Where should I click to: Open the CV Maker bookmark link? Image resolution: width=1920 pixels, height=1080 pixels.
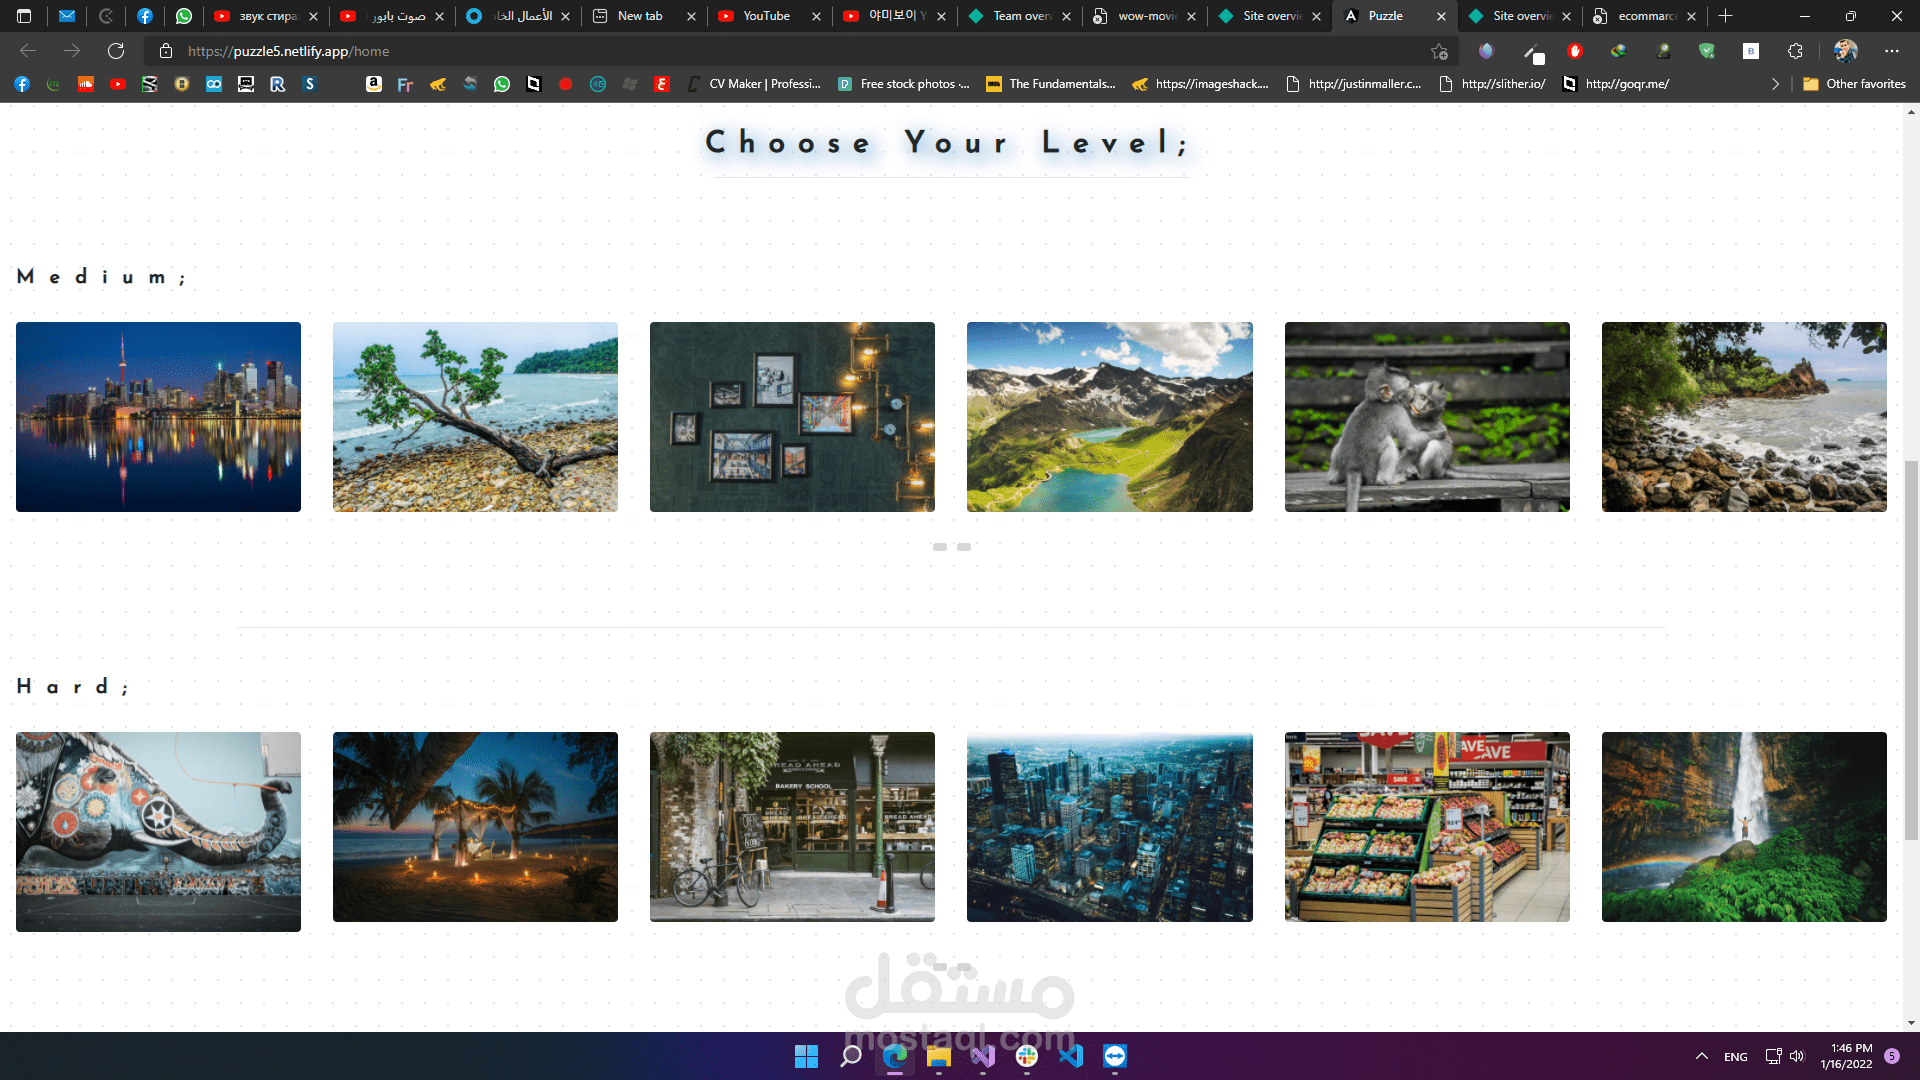point(755,84)
